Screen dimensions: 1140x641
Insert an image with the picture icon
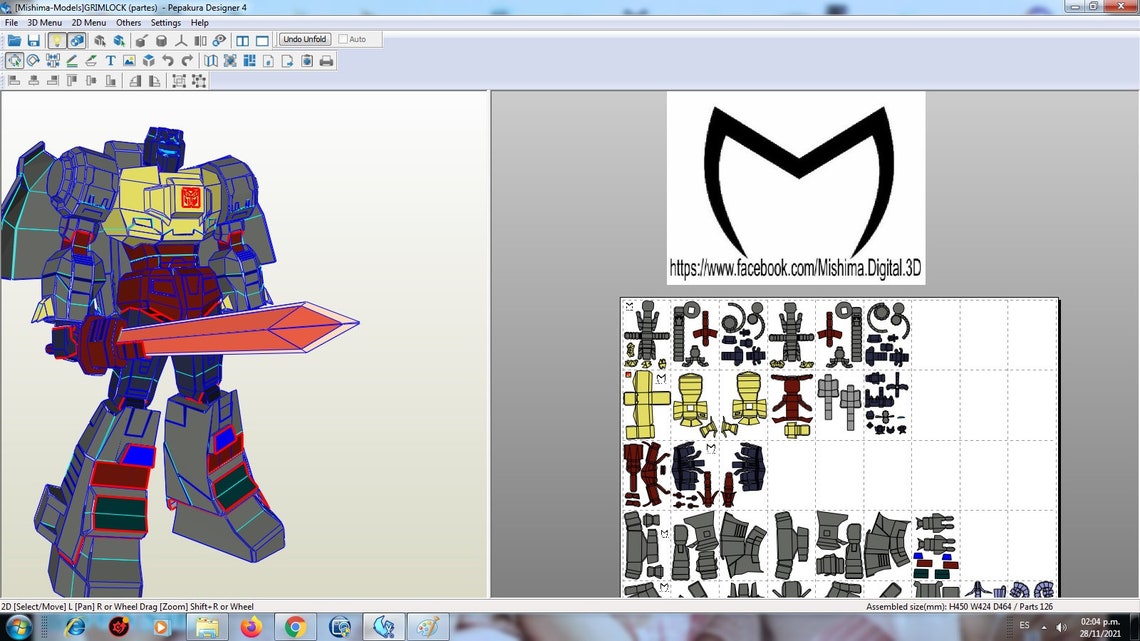pos(129,60)
